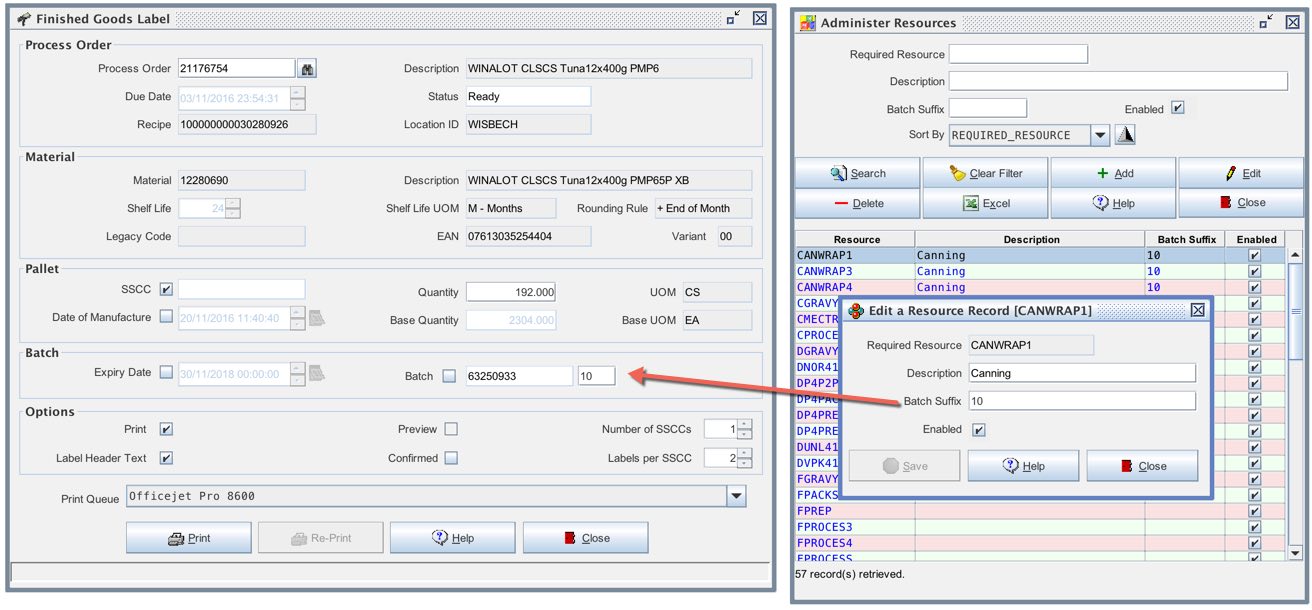
Task: Open the Date of Manufacture calendar icon
Action: click(x=317, y=318)
